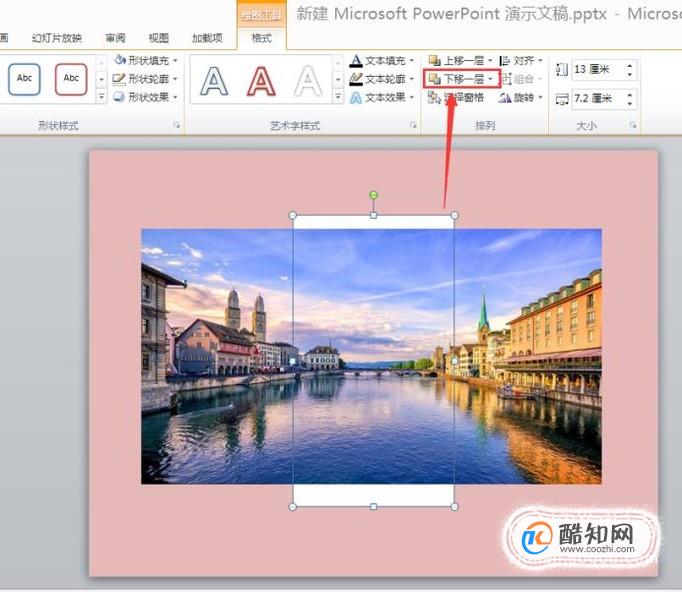Viewport: 682px width, 592px height.
Task: Open the 对齐 align menu
Action: (x=521, y=60)
